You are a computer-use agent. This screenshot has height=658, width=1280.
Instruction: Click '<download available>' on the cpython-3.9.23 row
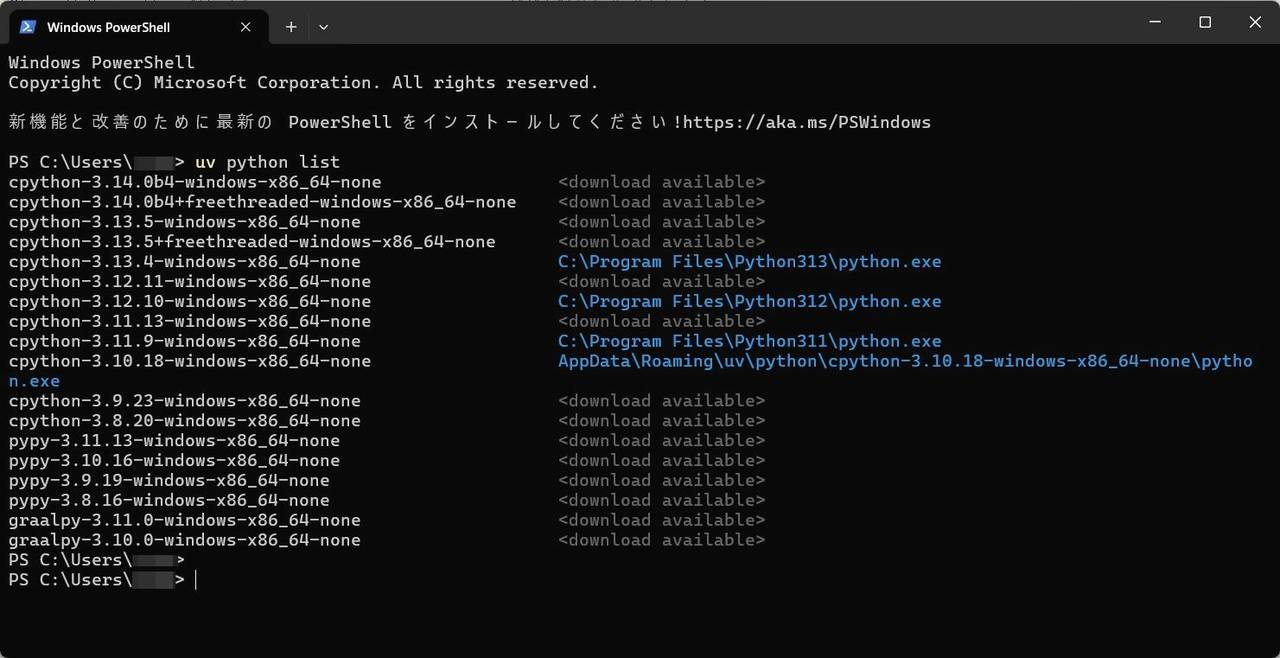[x=662, y=401]
